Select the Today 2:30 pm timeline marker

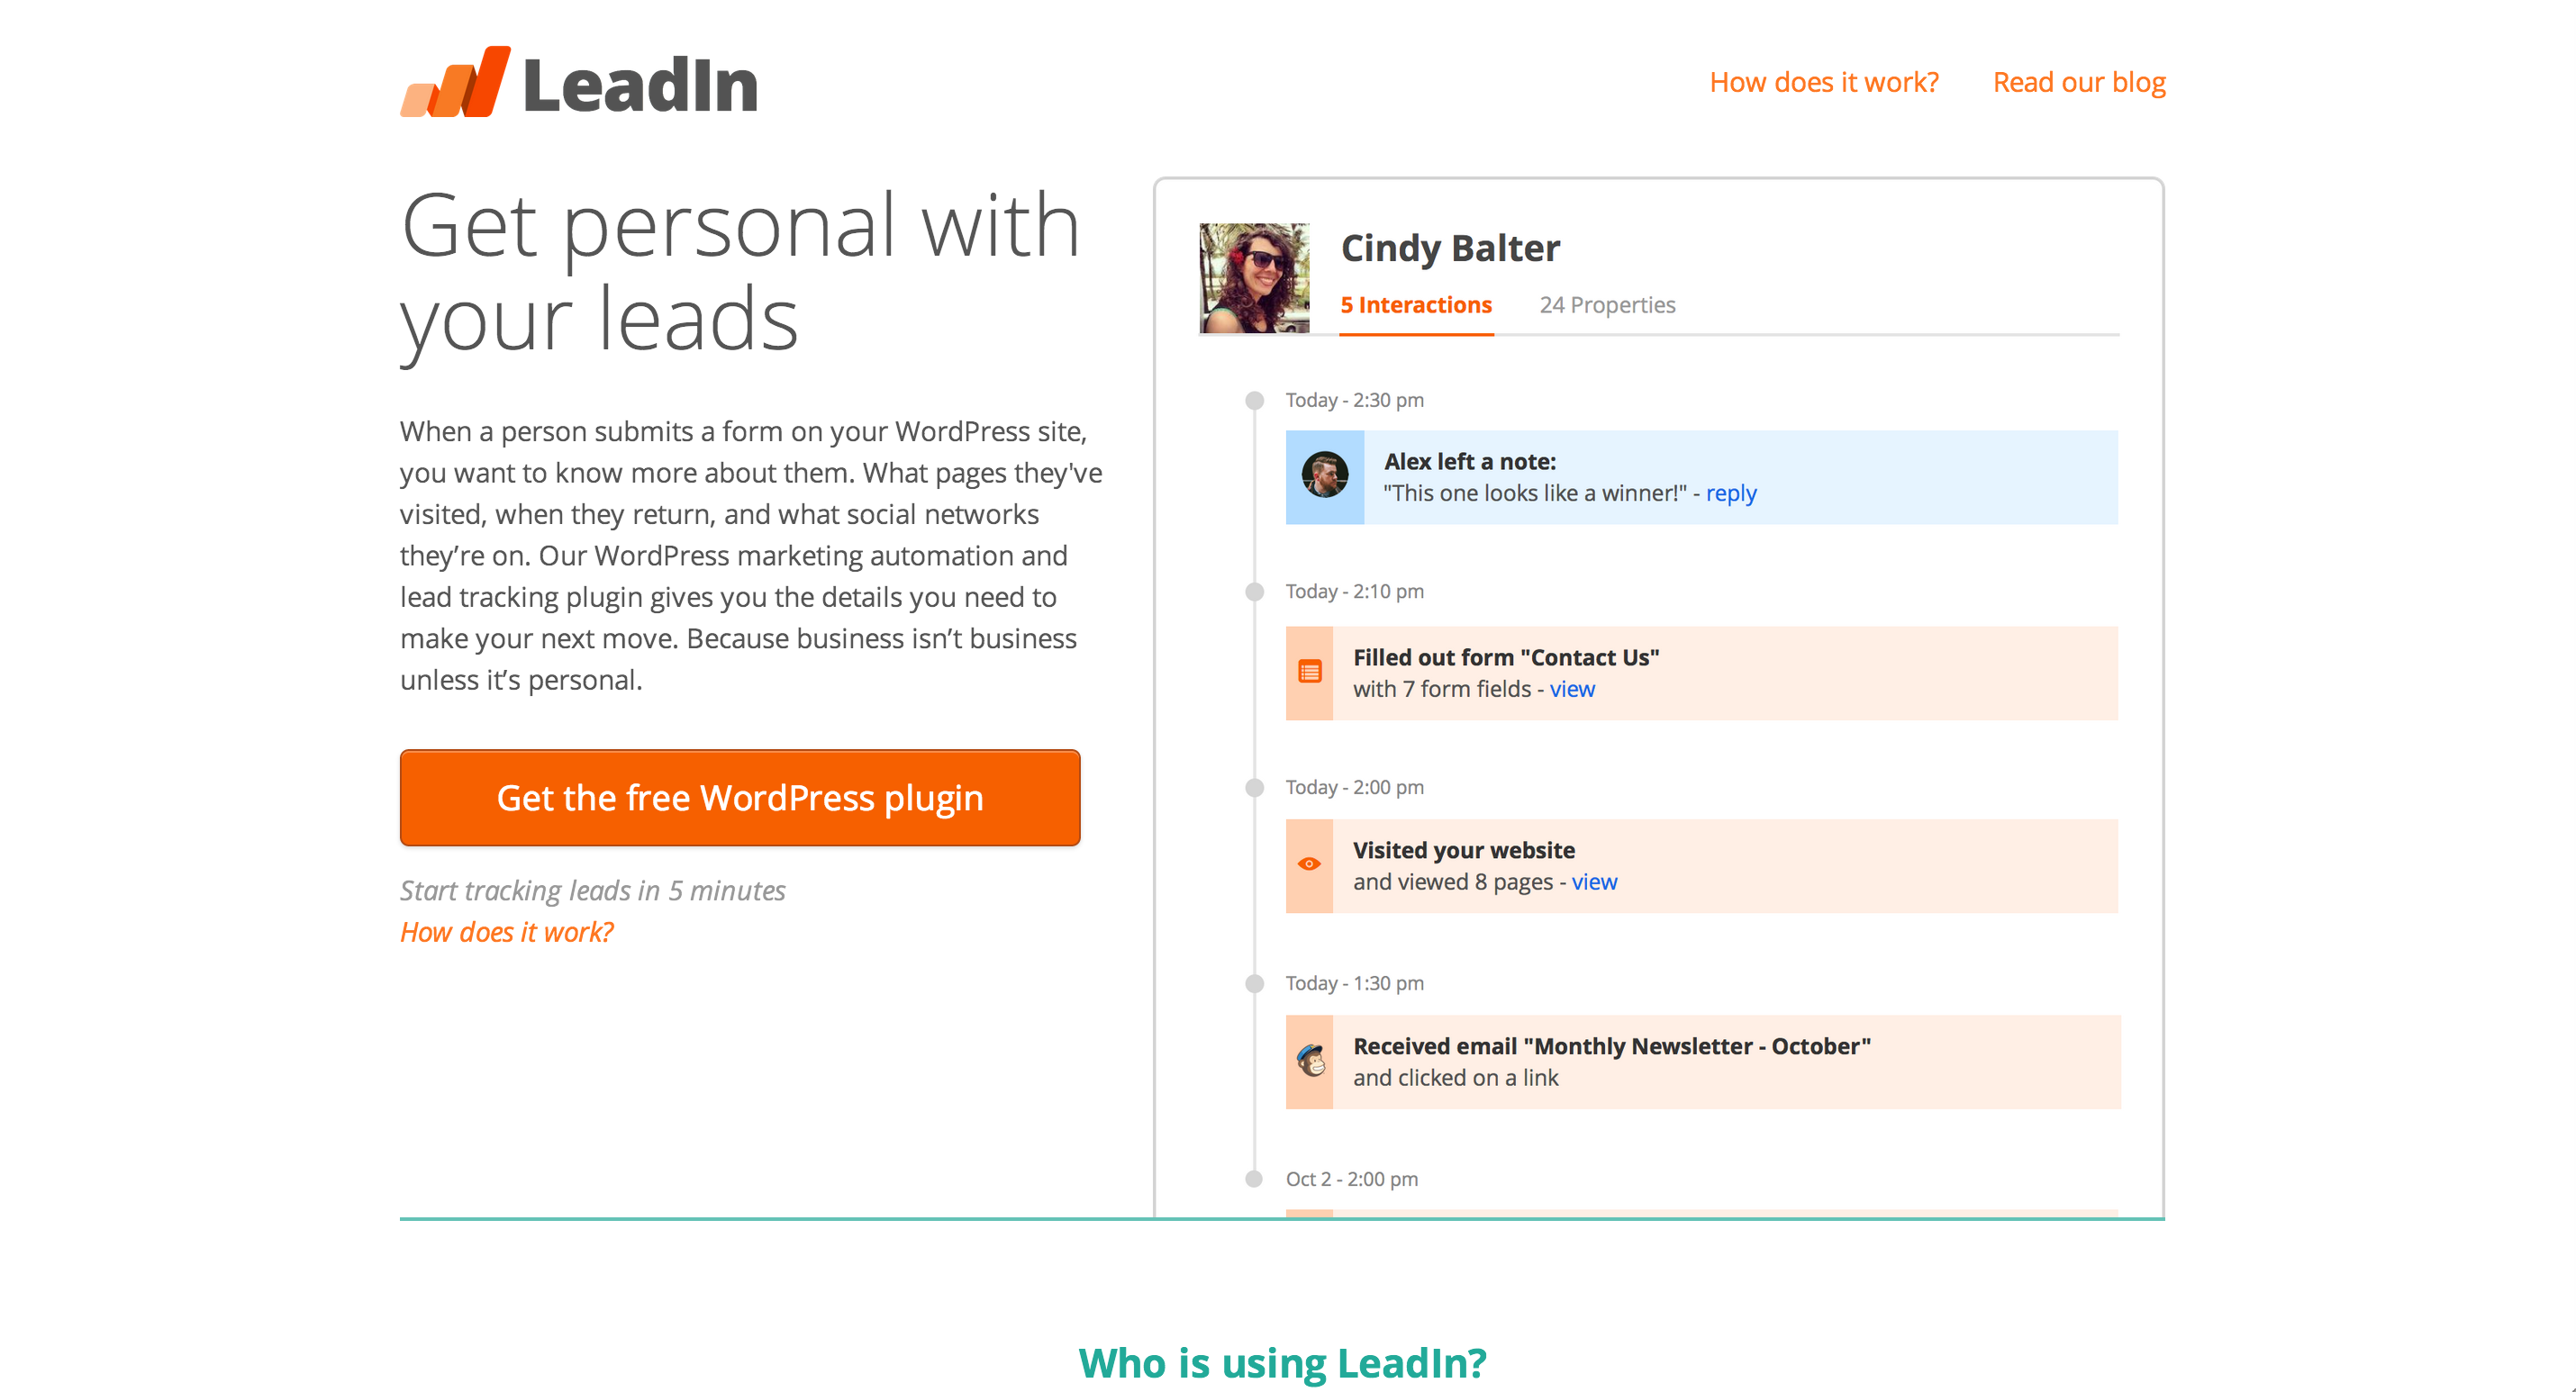click(x=1254, y=401)
